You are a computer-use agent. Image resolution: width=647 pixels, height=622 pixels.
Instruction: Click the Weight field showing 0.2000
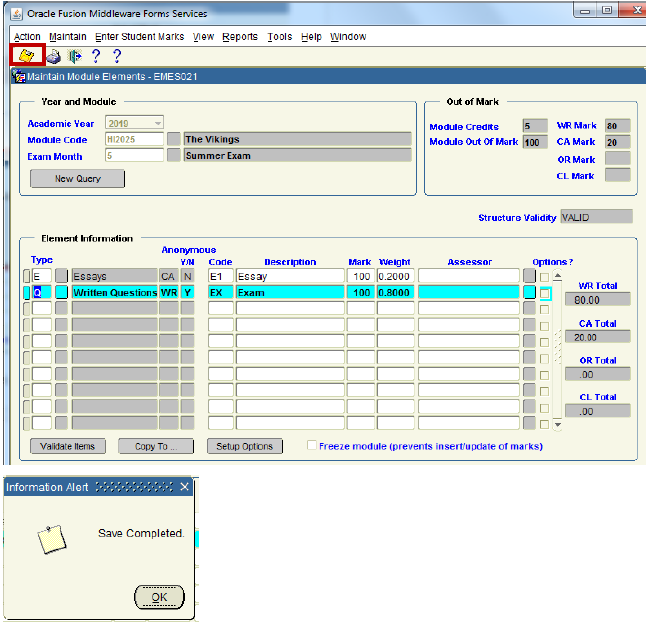point(395,276)
